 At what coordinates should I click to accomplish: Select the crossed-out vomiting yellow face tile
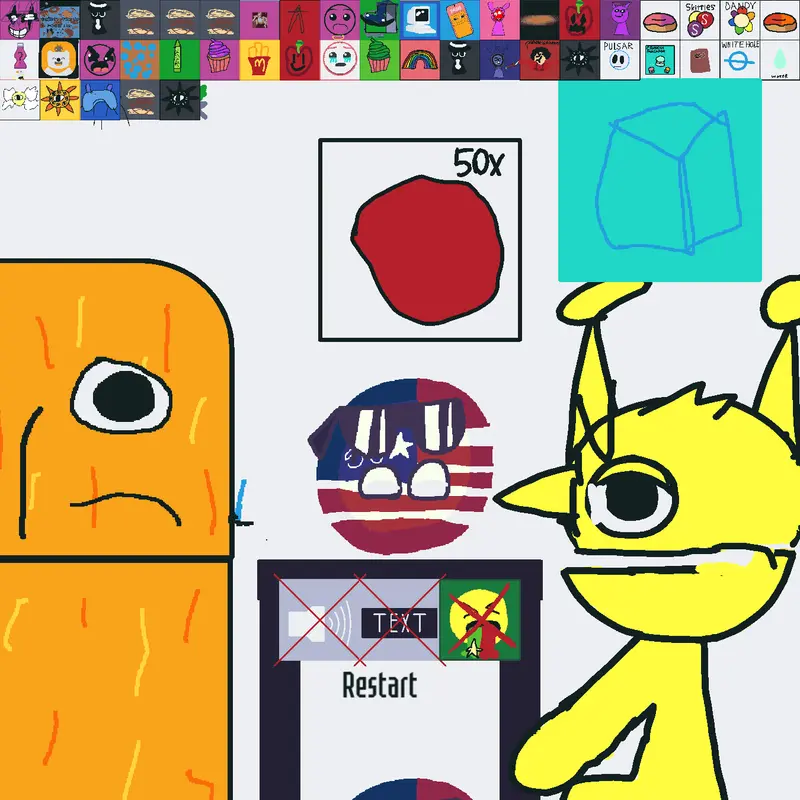pyautogui.click(x=480, y=620)
